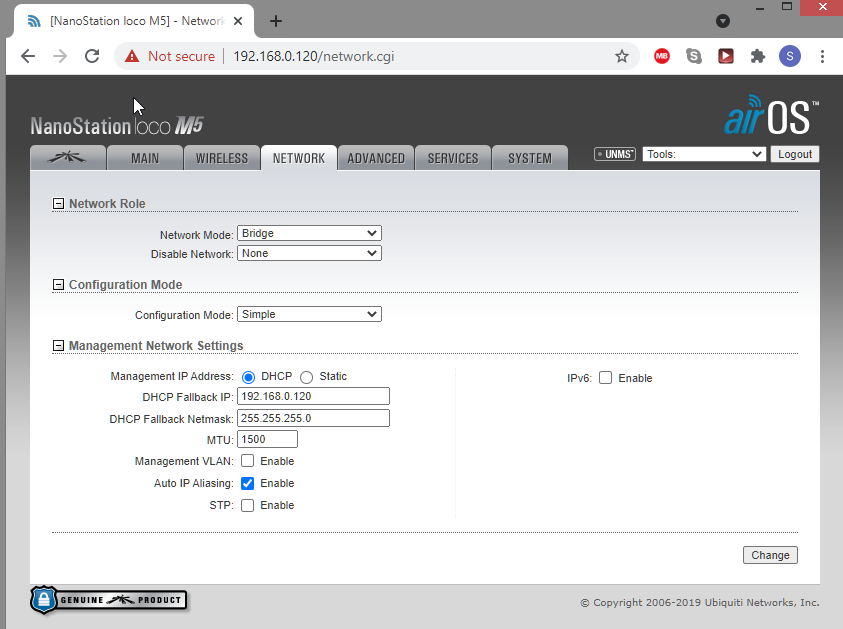This screenshot has height=629, width=843.
Task: Open the Configuration Mode dropdown
Action: 309,314
